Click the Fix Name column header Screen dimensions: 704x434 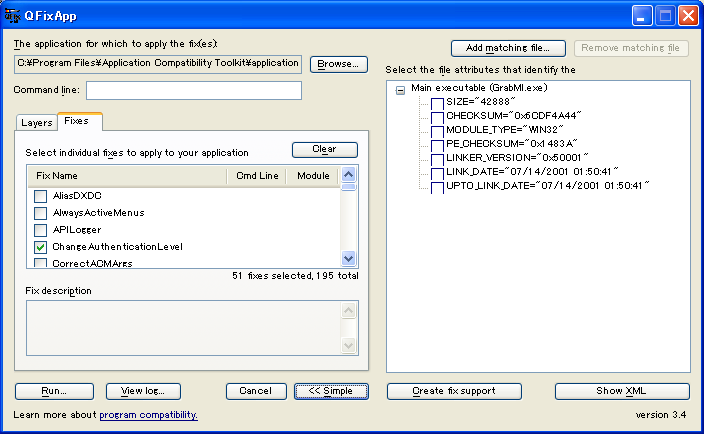[x=127, y=176]
